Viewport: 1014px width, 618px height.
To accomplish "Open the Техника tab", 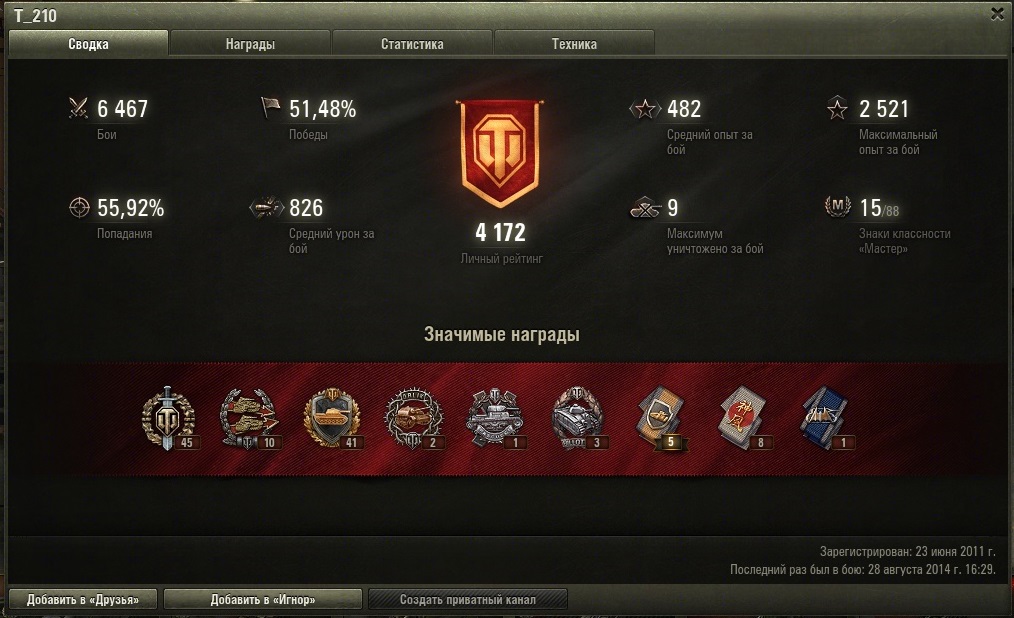I will [x=574, y=43].
